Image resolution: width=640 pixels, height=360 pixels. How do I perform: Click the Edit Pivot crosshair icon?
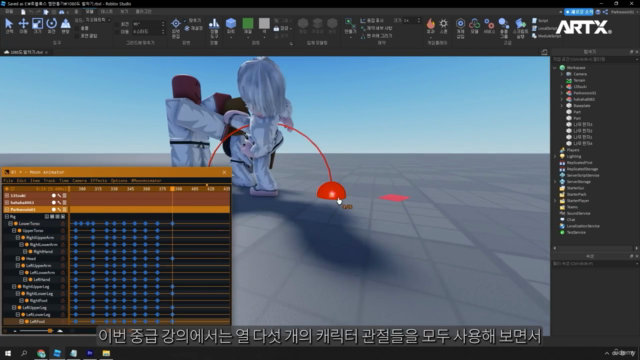(x=176, y=24)
